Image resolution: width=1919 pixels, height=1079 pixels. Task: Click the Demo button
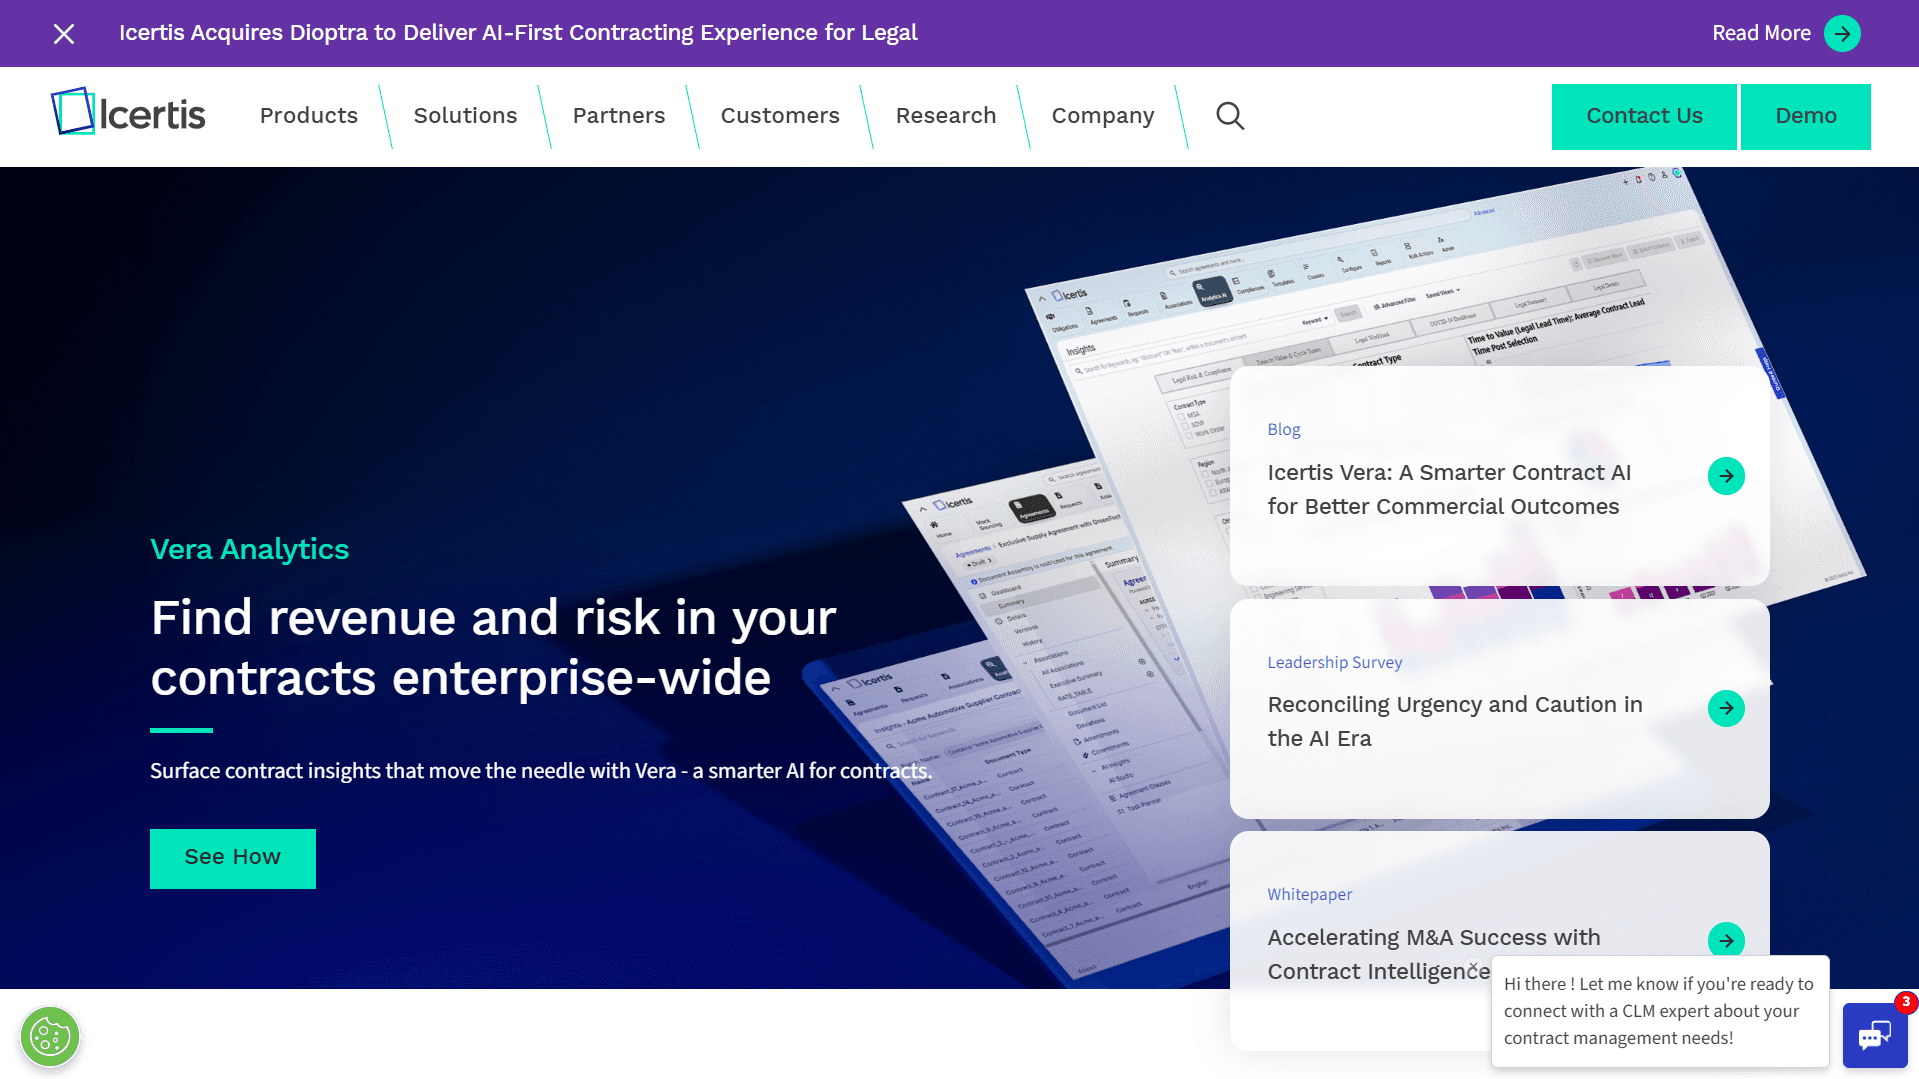pyautogui.click(x=1805, y=116)
